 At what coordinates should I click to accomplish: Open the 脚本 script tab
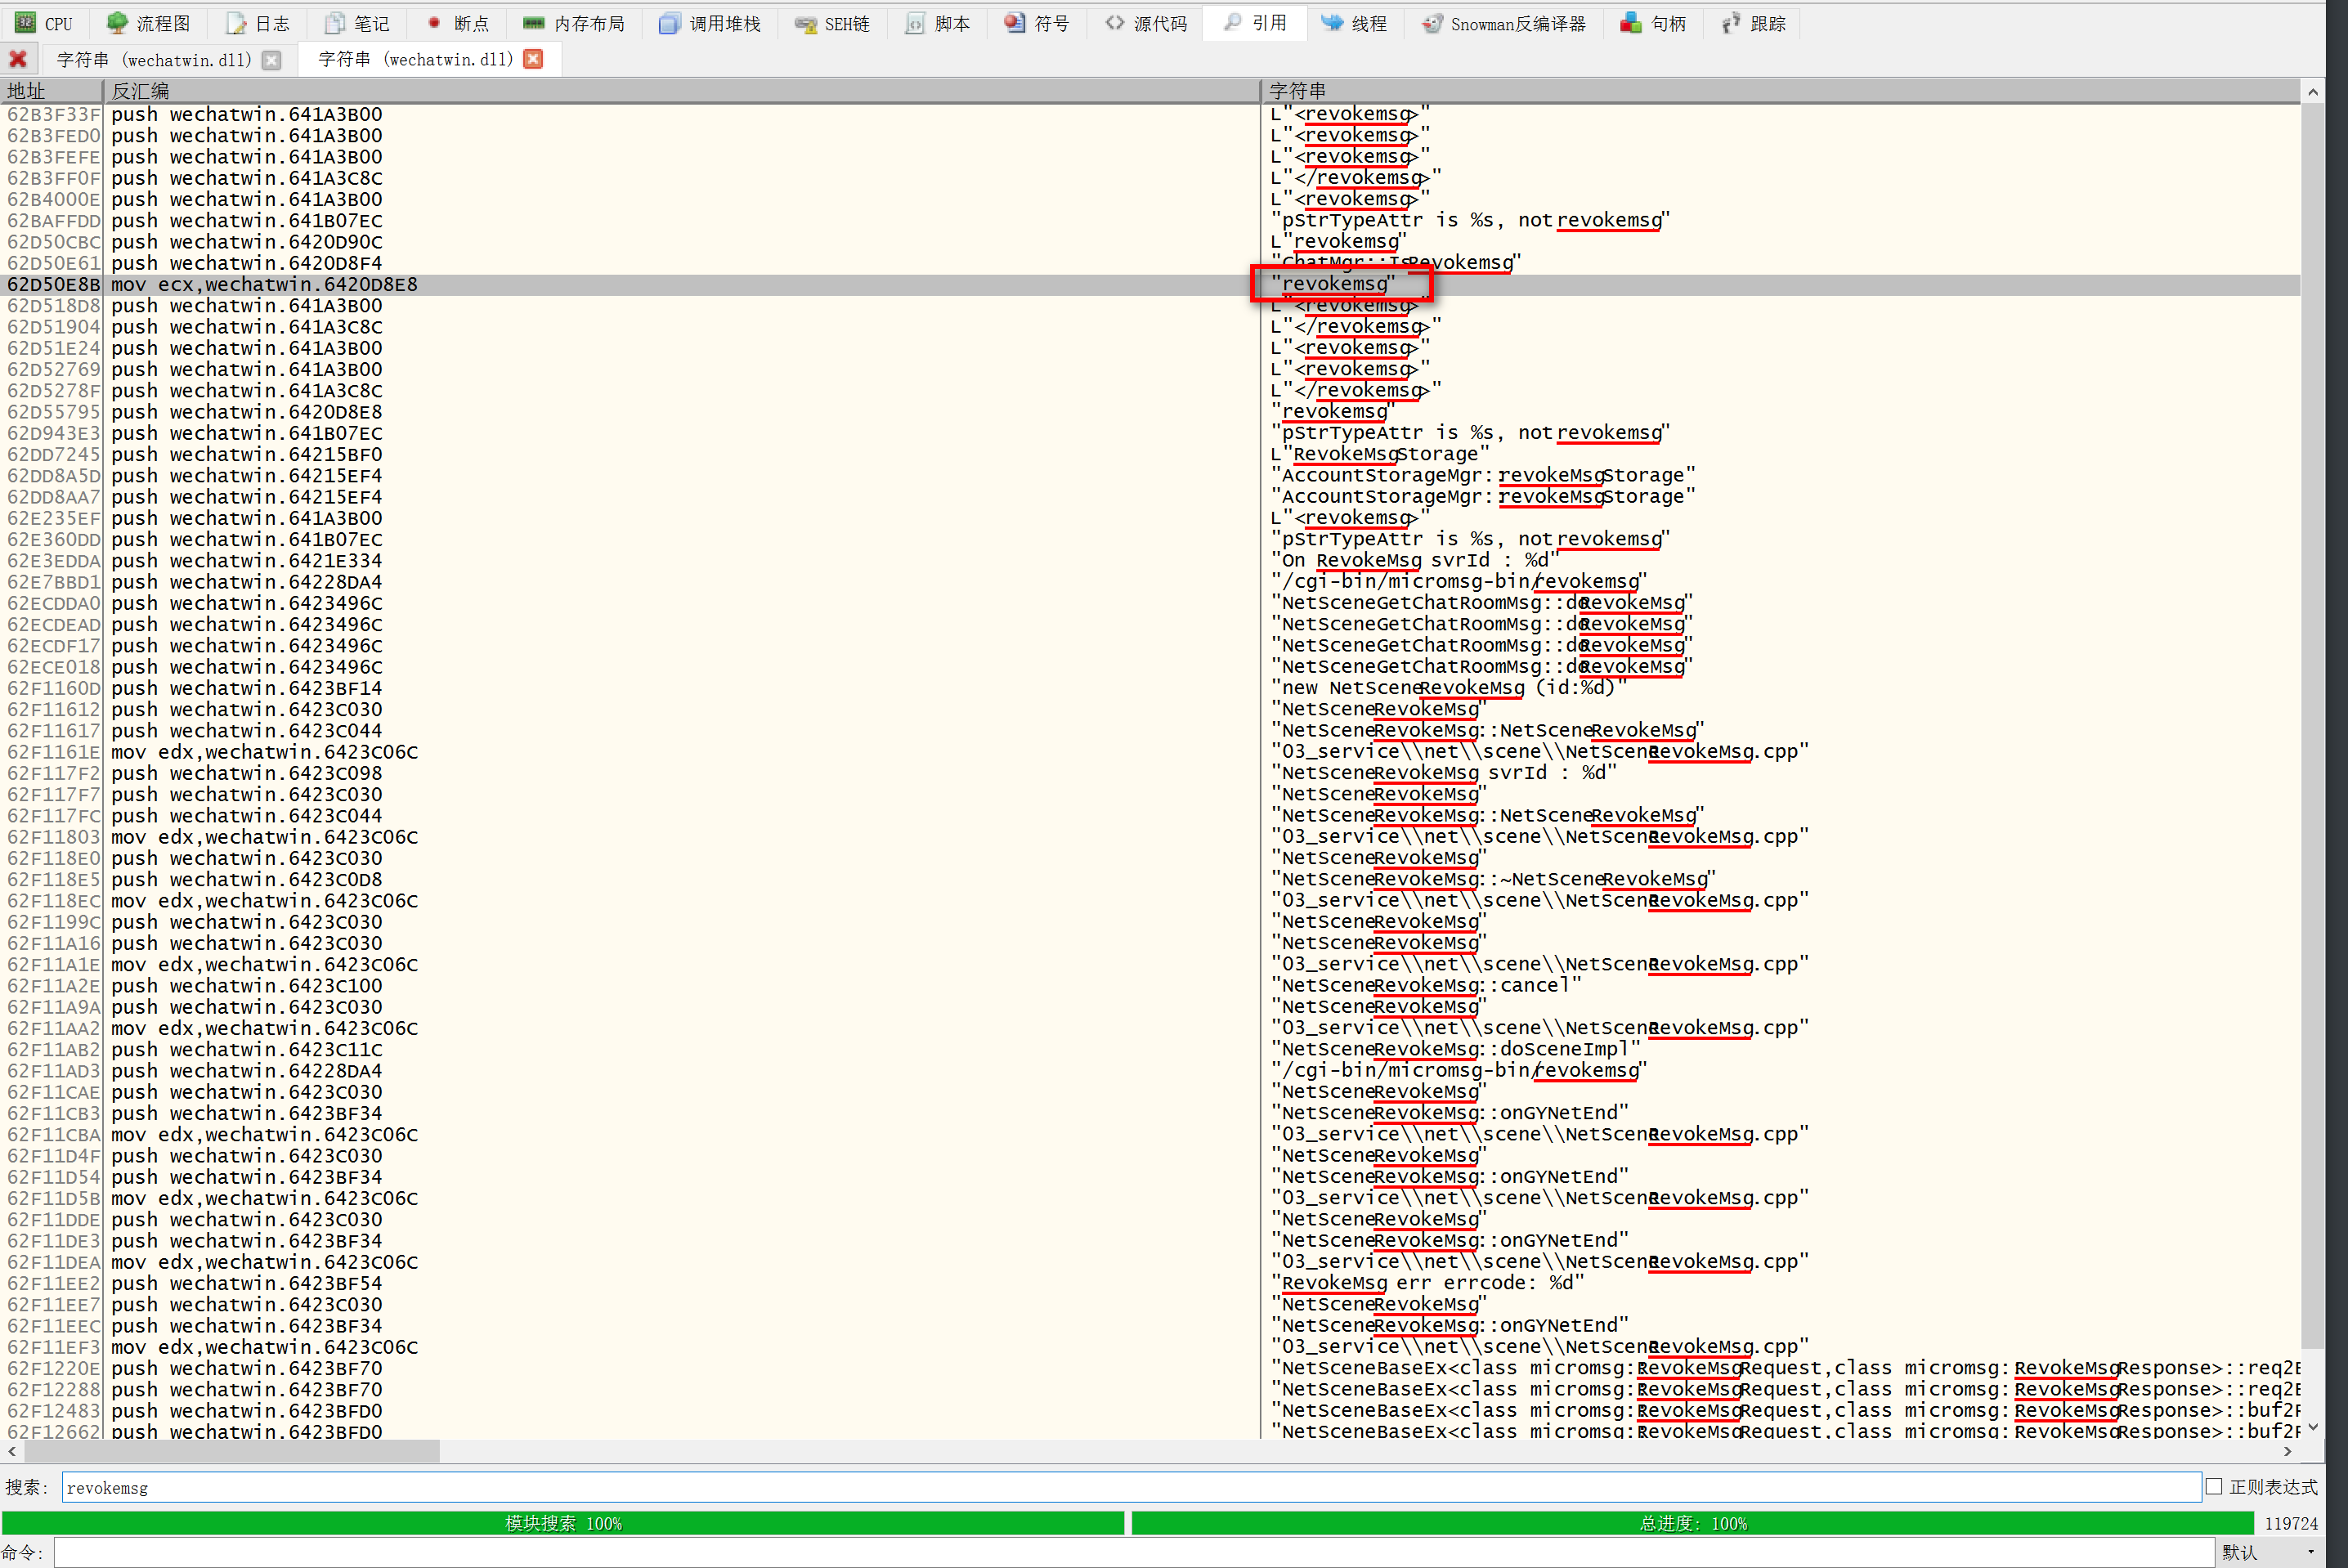[938, 23]
